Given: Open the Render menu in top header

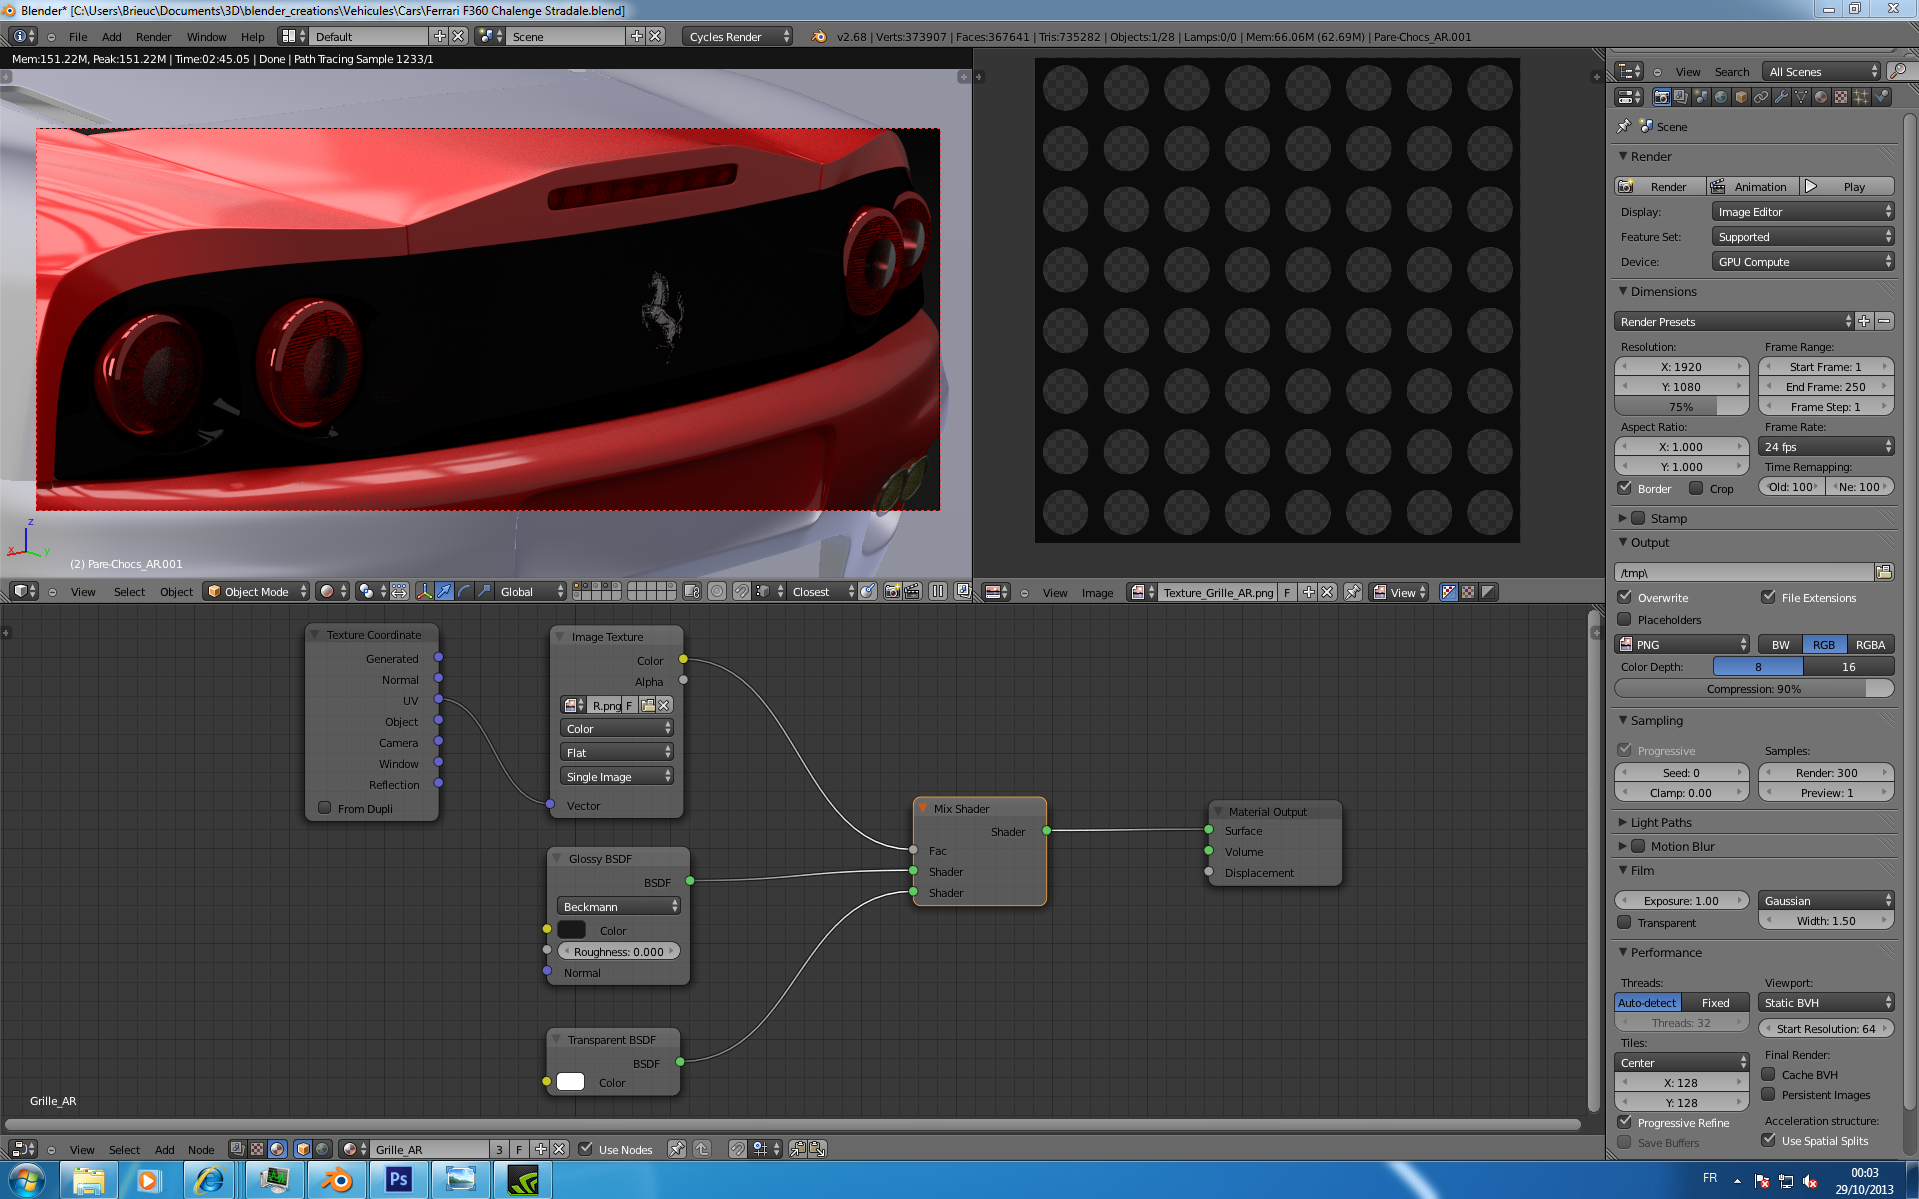Looking at the screenshot, I should (x=153, y=37).
